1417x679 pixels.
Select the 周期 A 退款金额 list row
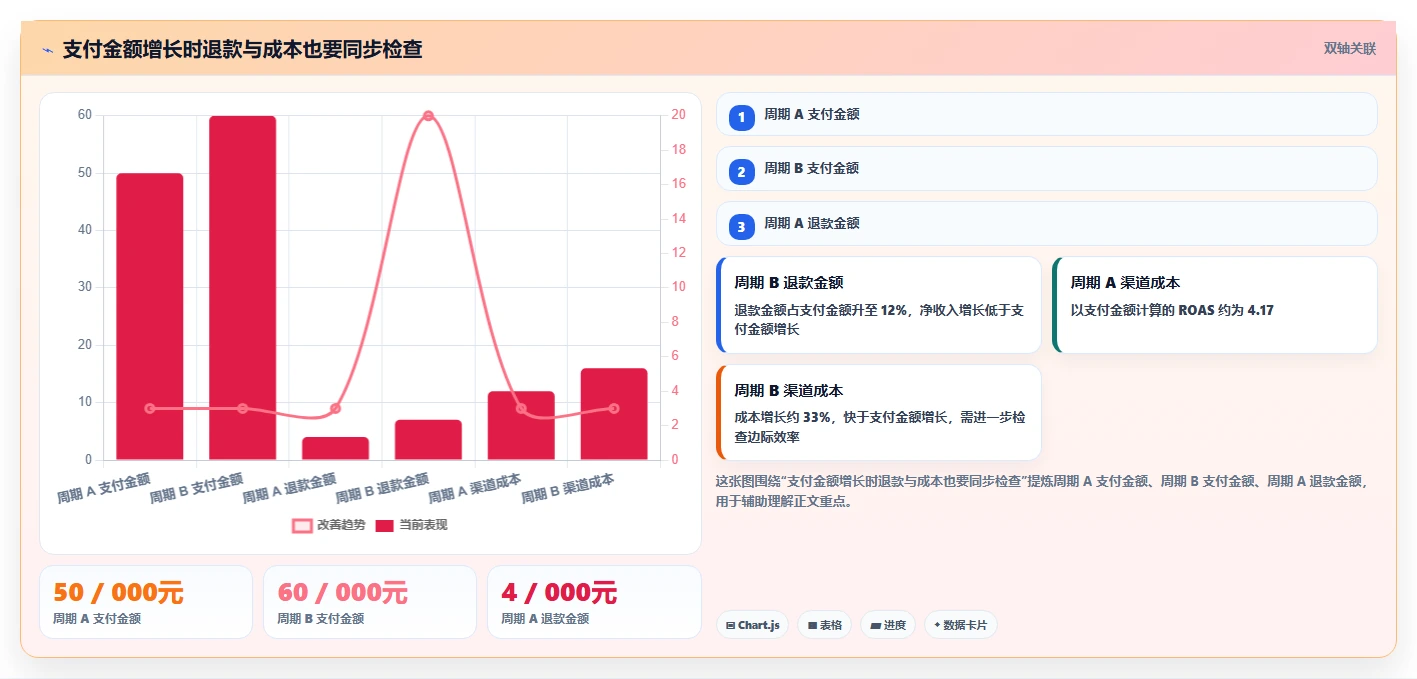point(1047,223)
